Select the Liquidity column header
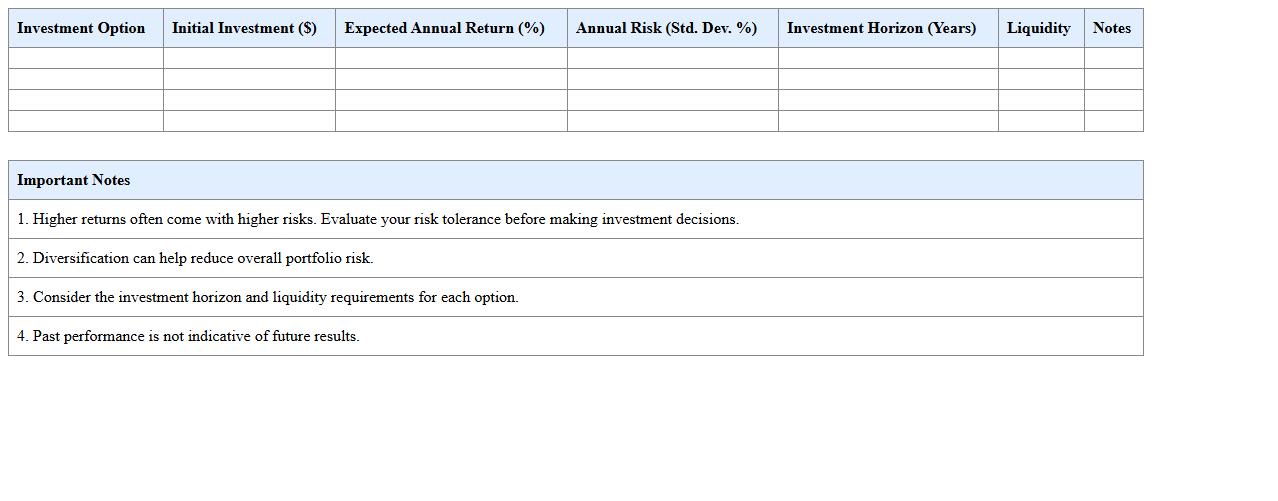 pyautogui.click(x=1038, y=28)
